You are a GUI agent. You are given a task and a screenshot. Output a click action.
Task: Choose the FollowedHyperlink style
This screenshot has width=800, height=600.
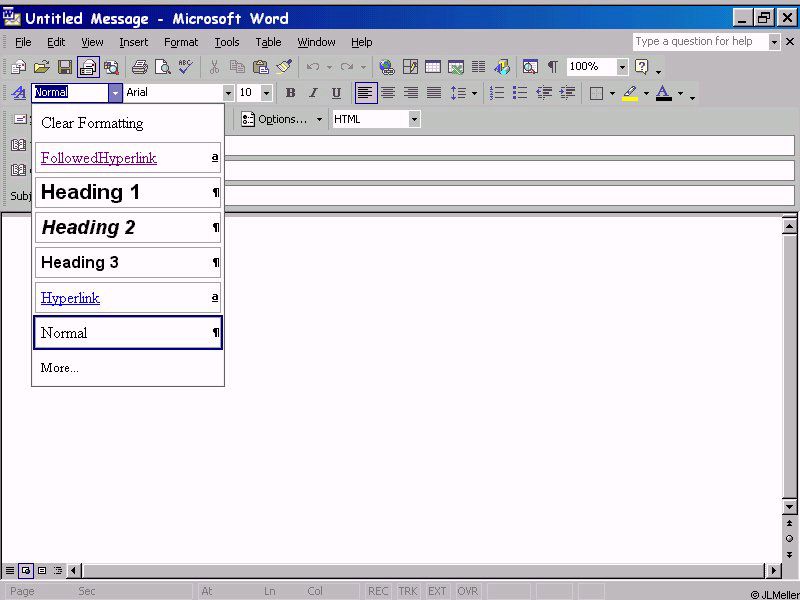[128, 158]
